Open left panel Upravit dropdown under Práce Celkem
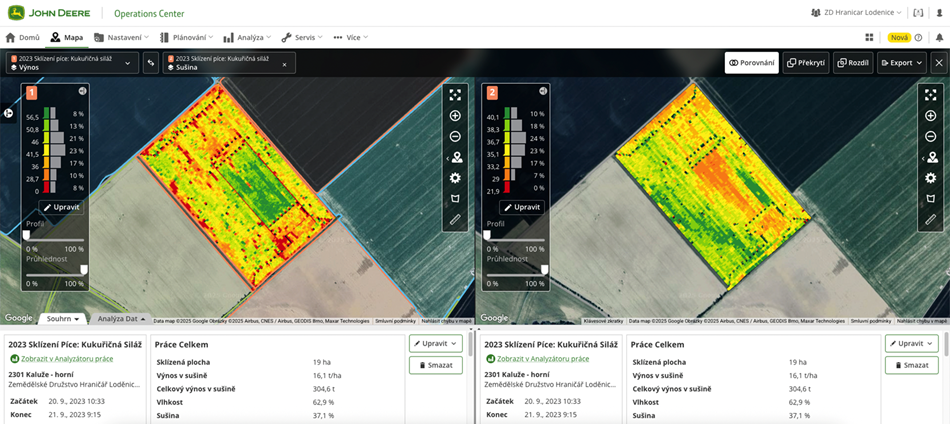 pos(436,343)
